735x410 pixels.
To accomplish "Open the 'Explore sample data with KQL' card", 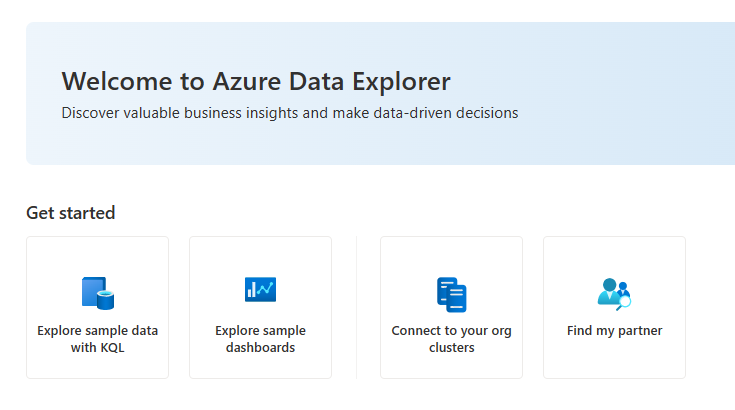I will pos(98,307).
